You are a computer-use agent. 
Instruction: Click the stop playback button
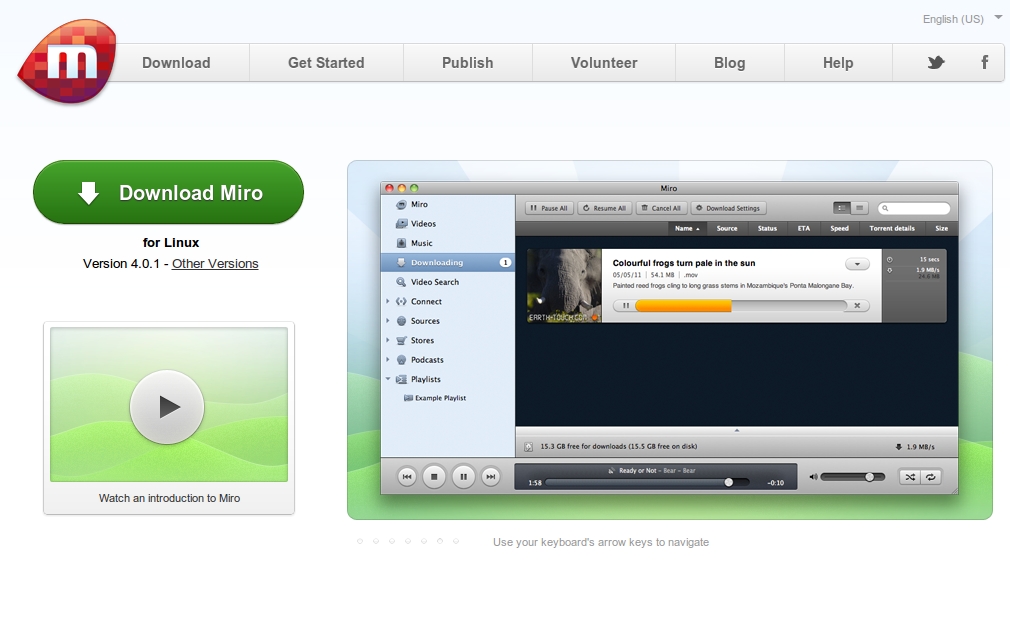(434, 476)
